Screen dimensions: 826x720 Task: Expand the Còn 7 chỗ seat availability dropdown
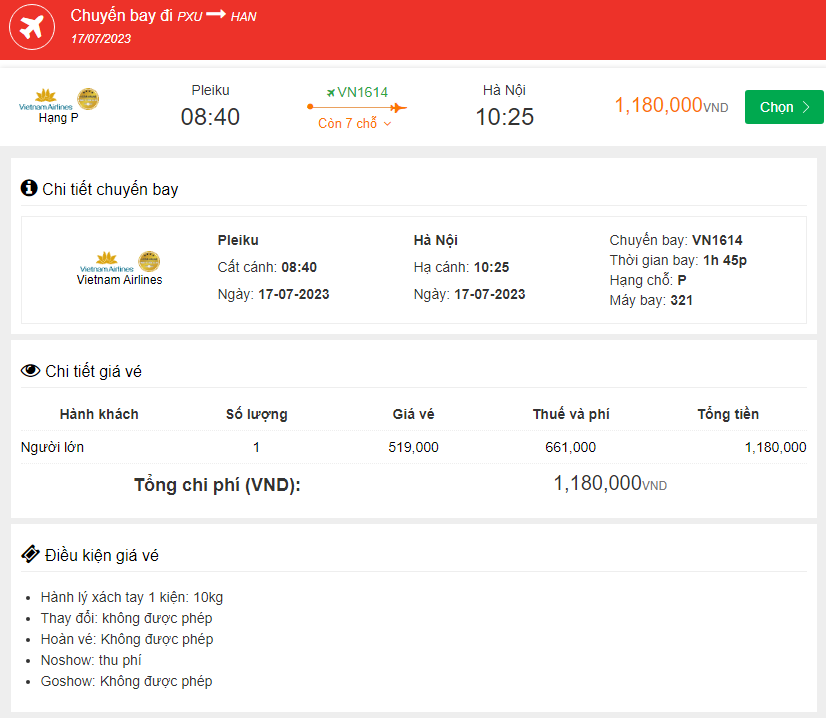tap(352, 123)
